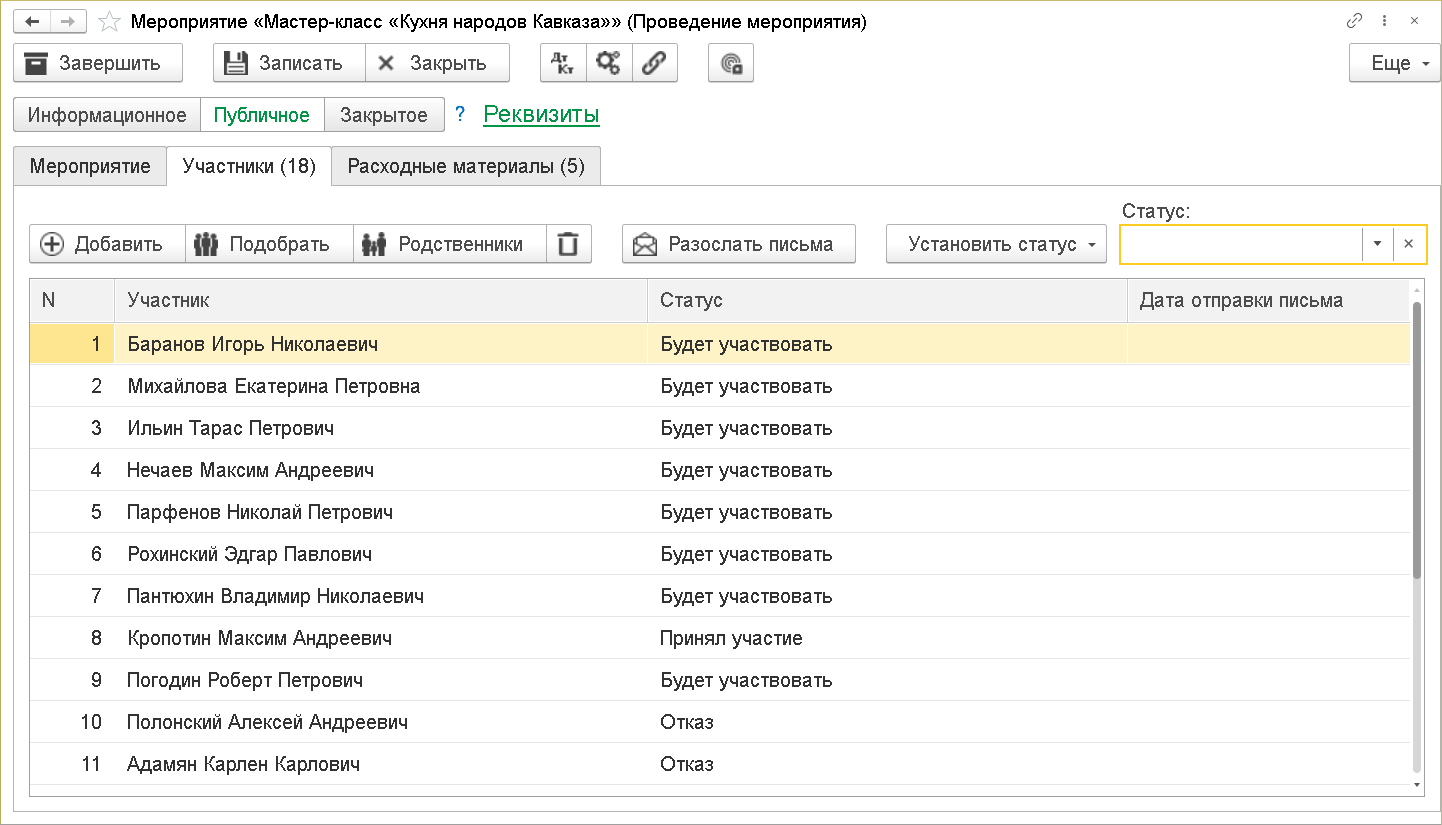Viewport: 1442px width, 825px height.
Task: Open the Реквизиты link
Action: point(541,115)
